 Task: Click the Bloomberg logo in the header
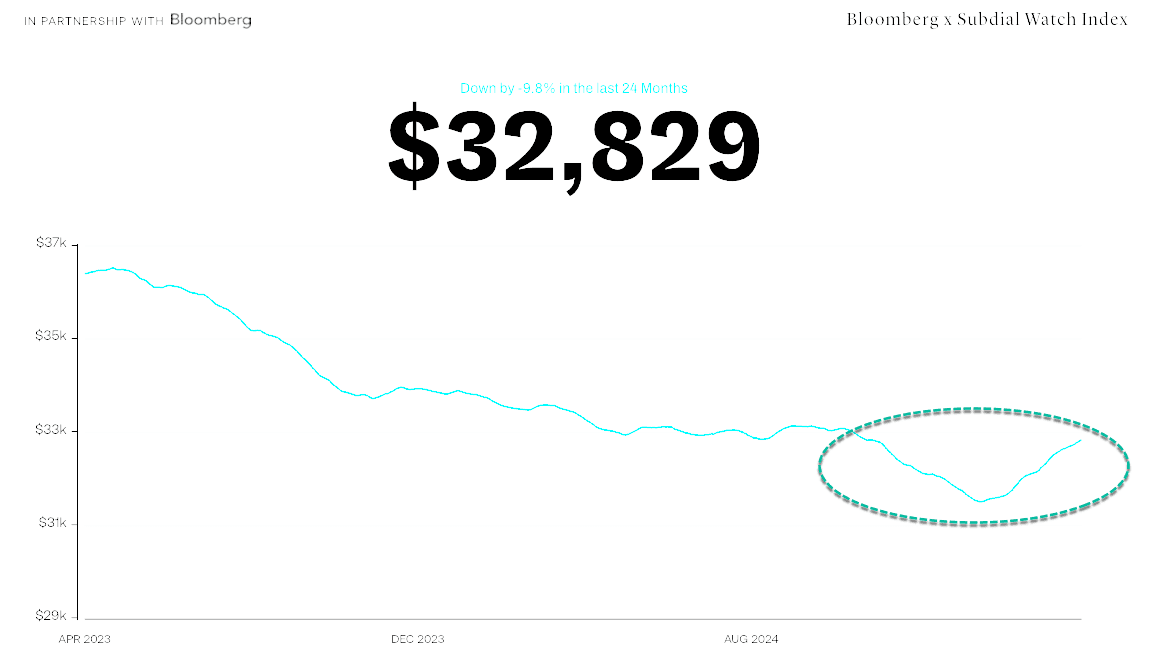(210, 20)
